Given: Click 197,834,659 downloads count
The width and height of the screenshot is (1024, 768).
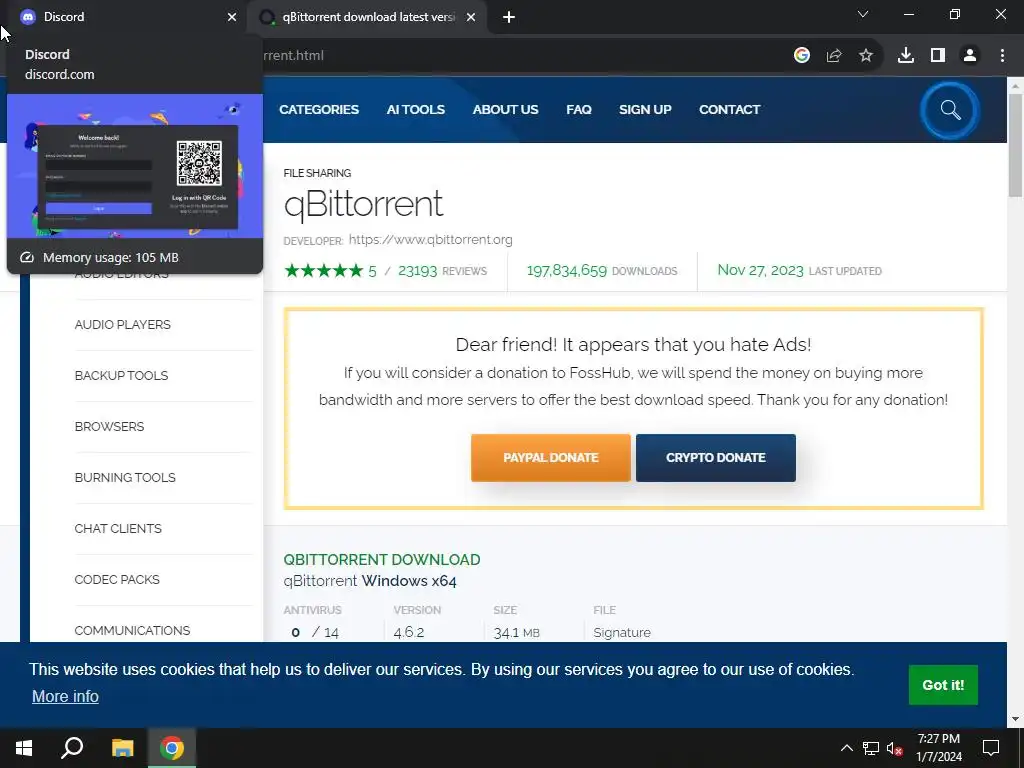Looking at the screenshot, I should click(x=567, y=270).
